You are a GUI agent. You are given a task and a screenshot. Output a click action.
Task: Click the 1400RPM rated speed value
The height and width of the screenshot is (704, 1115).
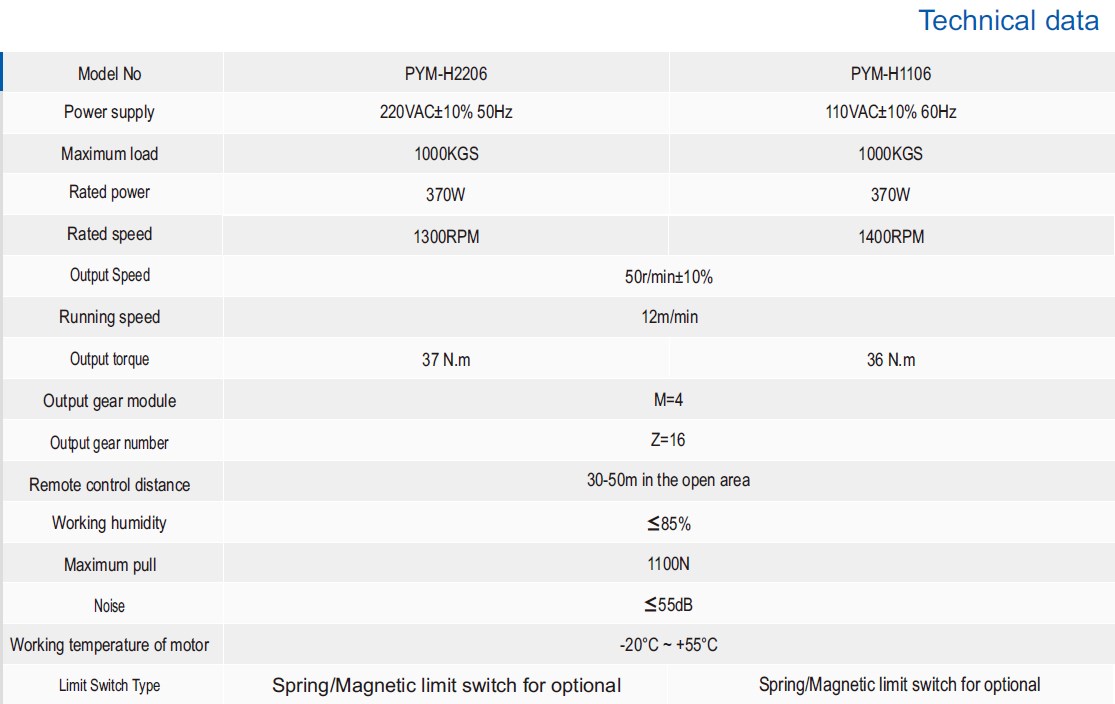pyautogui.click(x=890, y=237)
